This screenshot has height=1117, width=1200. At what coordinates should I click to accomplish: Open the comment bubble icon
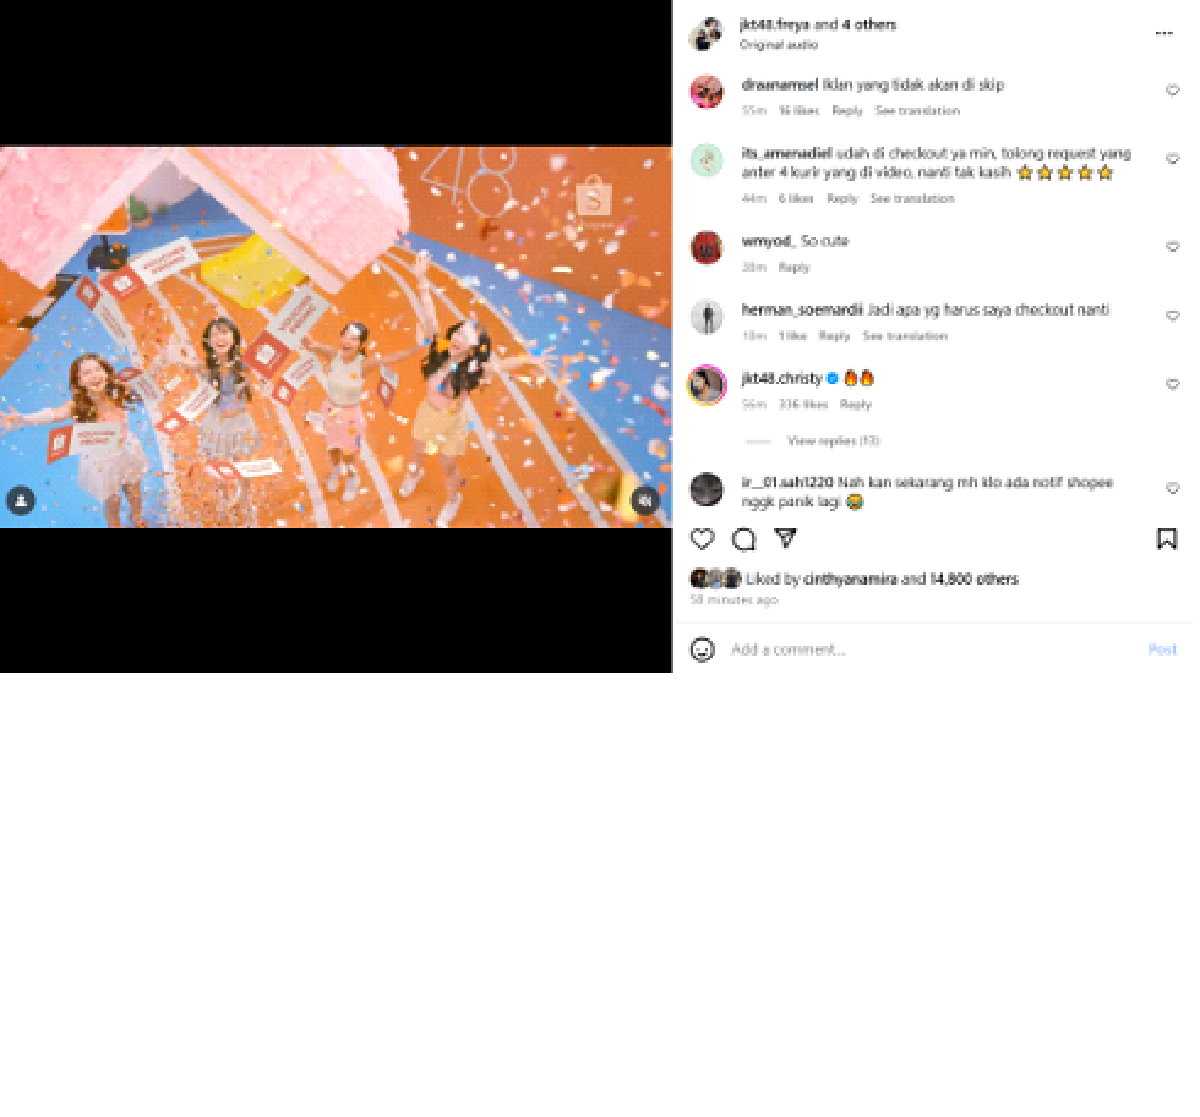[x=744, y=540]
